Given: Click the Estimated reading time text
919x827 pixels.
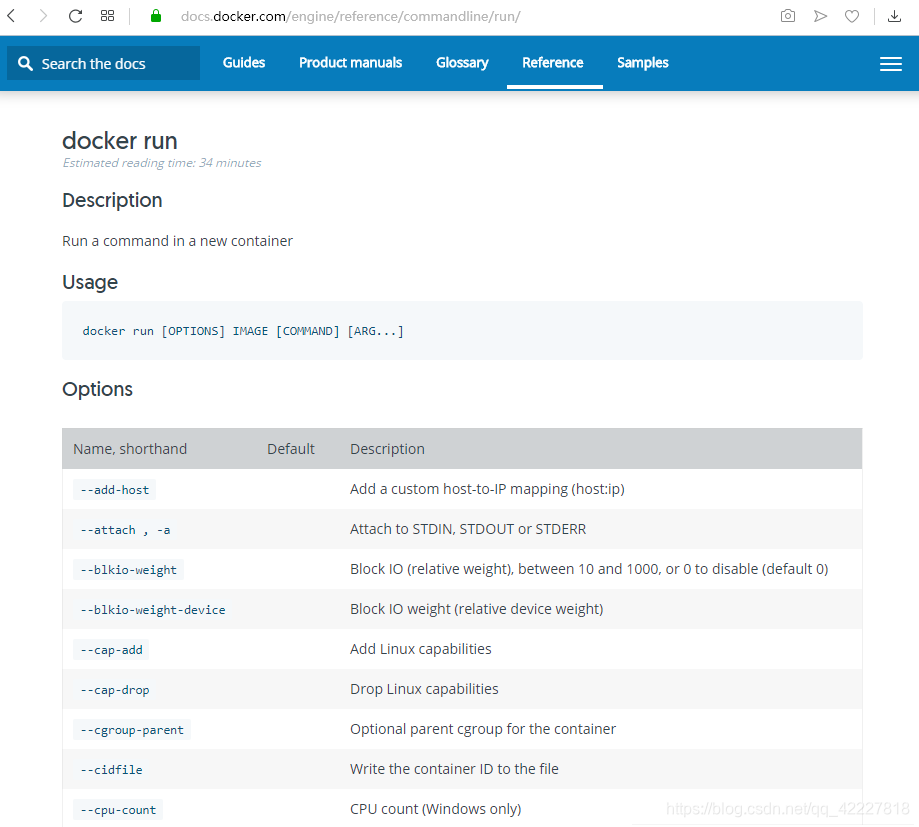Looking at the screenshot, I should (x=162, y=163).
